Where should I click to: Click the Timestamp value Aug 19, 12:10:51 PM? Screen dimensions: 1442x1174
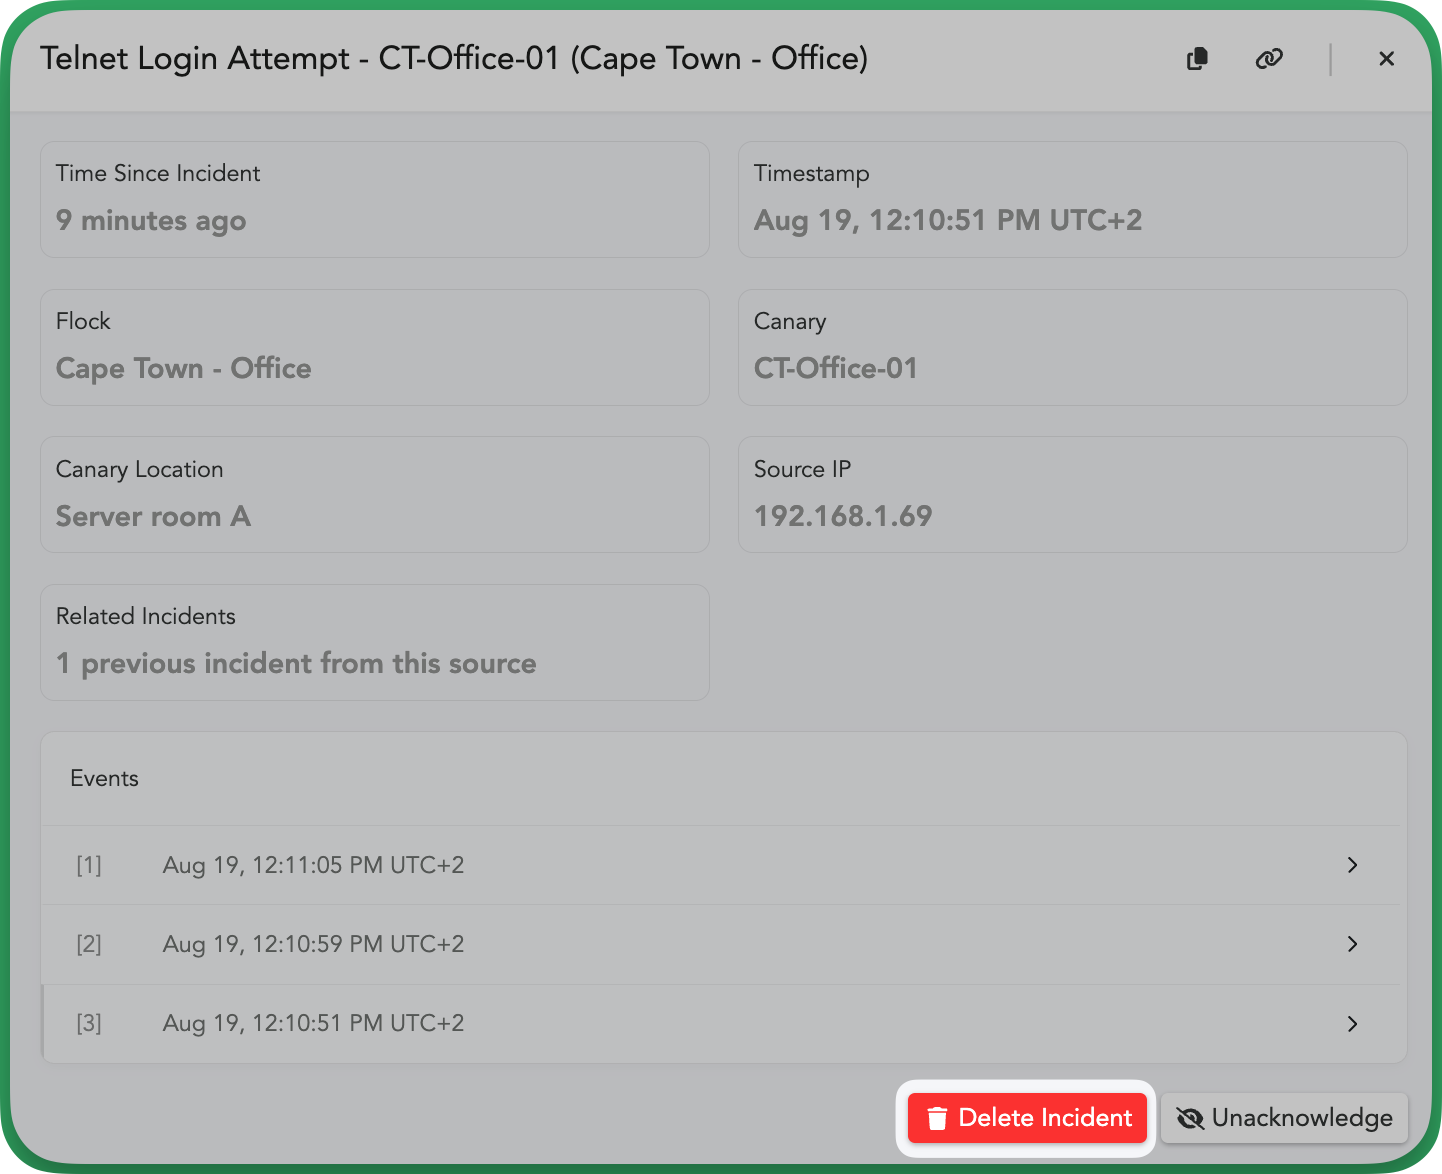(947, 220)
